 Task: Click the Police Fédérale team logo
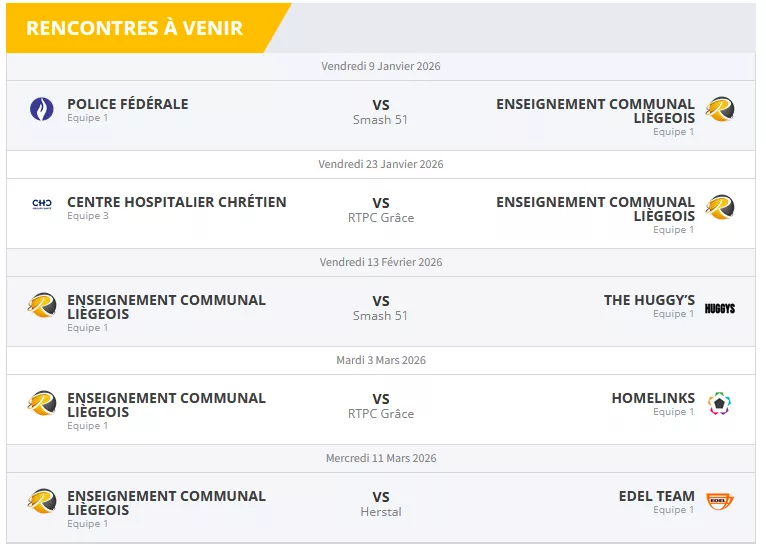[42, 109]
